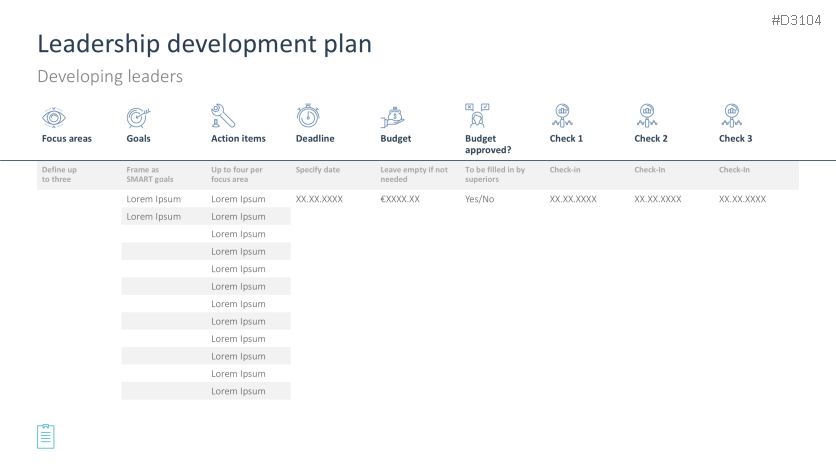Viewport: 836px width, 470px height.
Task: Click the eye icon above Focus areas
Action: point(53,116)
